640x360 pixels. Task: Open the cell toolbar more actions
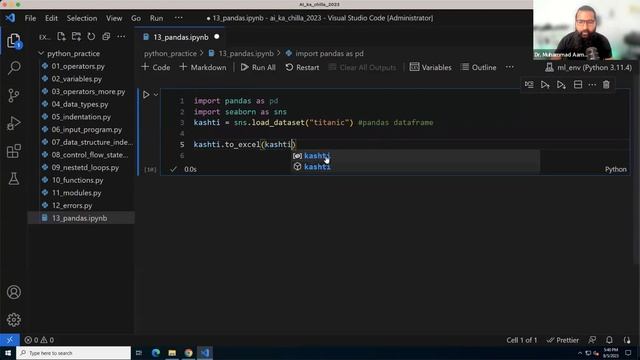click(592, 84)
